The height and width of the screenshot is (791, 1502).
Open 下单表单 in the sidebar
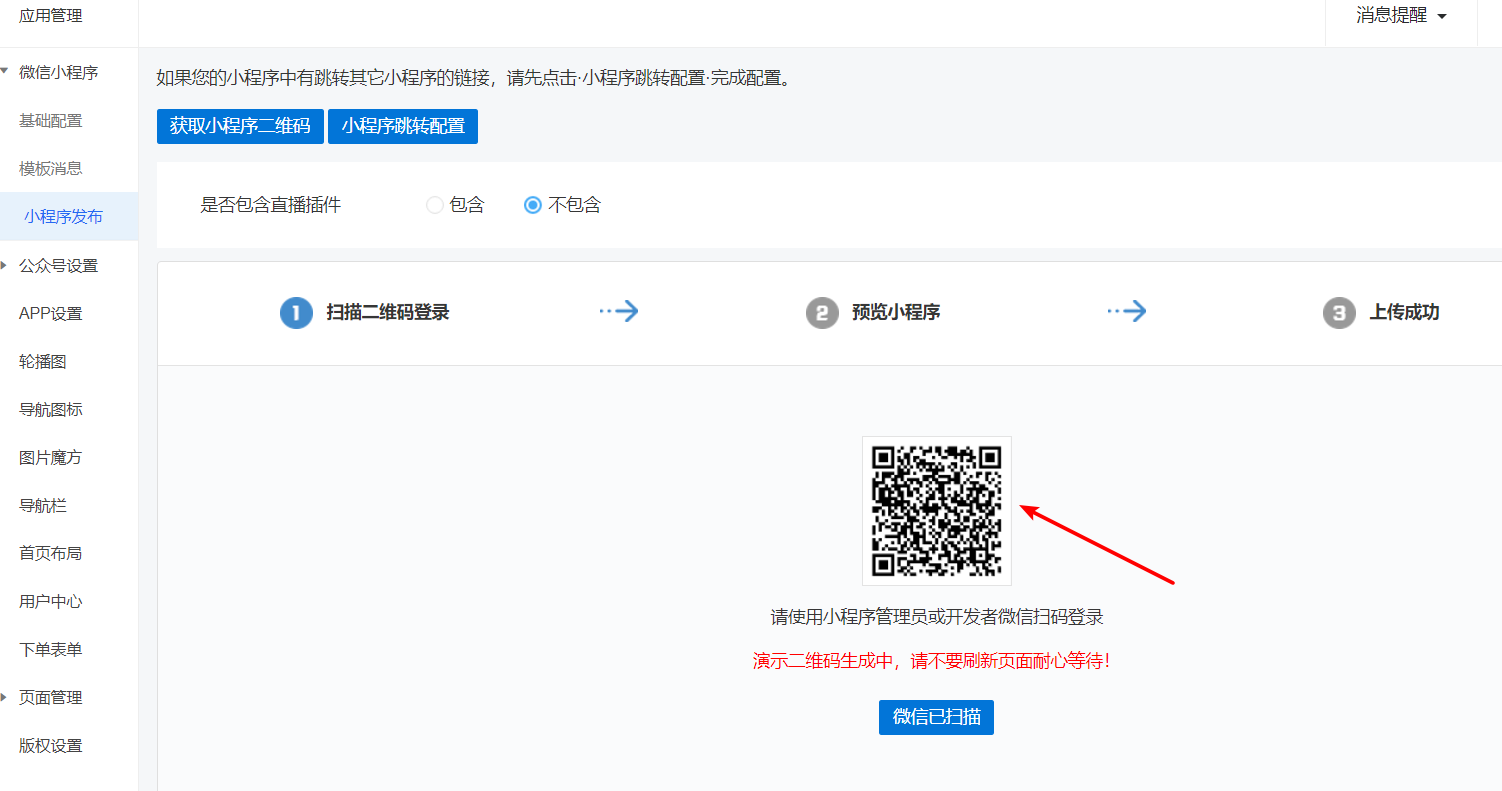point(51,649)
